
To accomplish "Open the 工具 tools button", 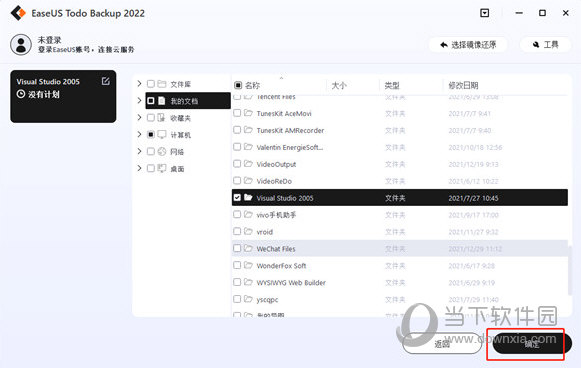I will [x=545, y=45].
